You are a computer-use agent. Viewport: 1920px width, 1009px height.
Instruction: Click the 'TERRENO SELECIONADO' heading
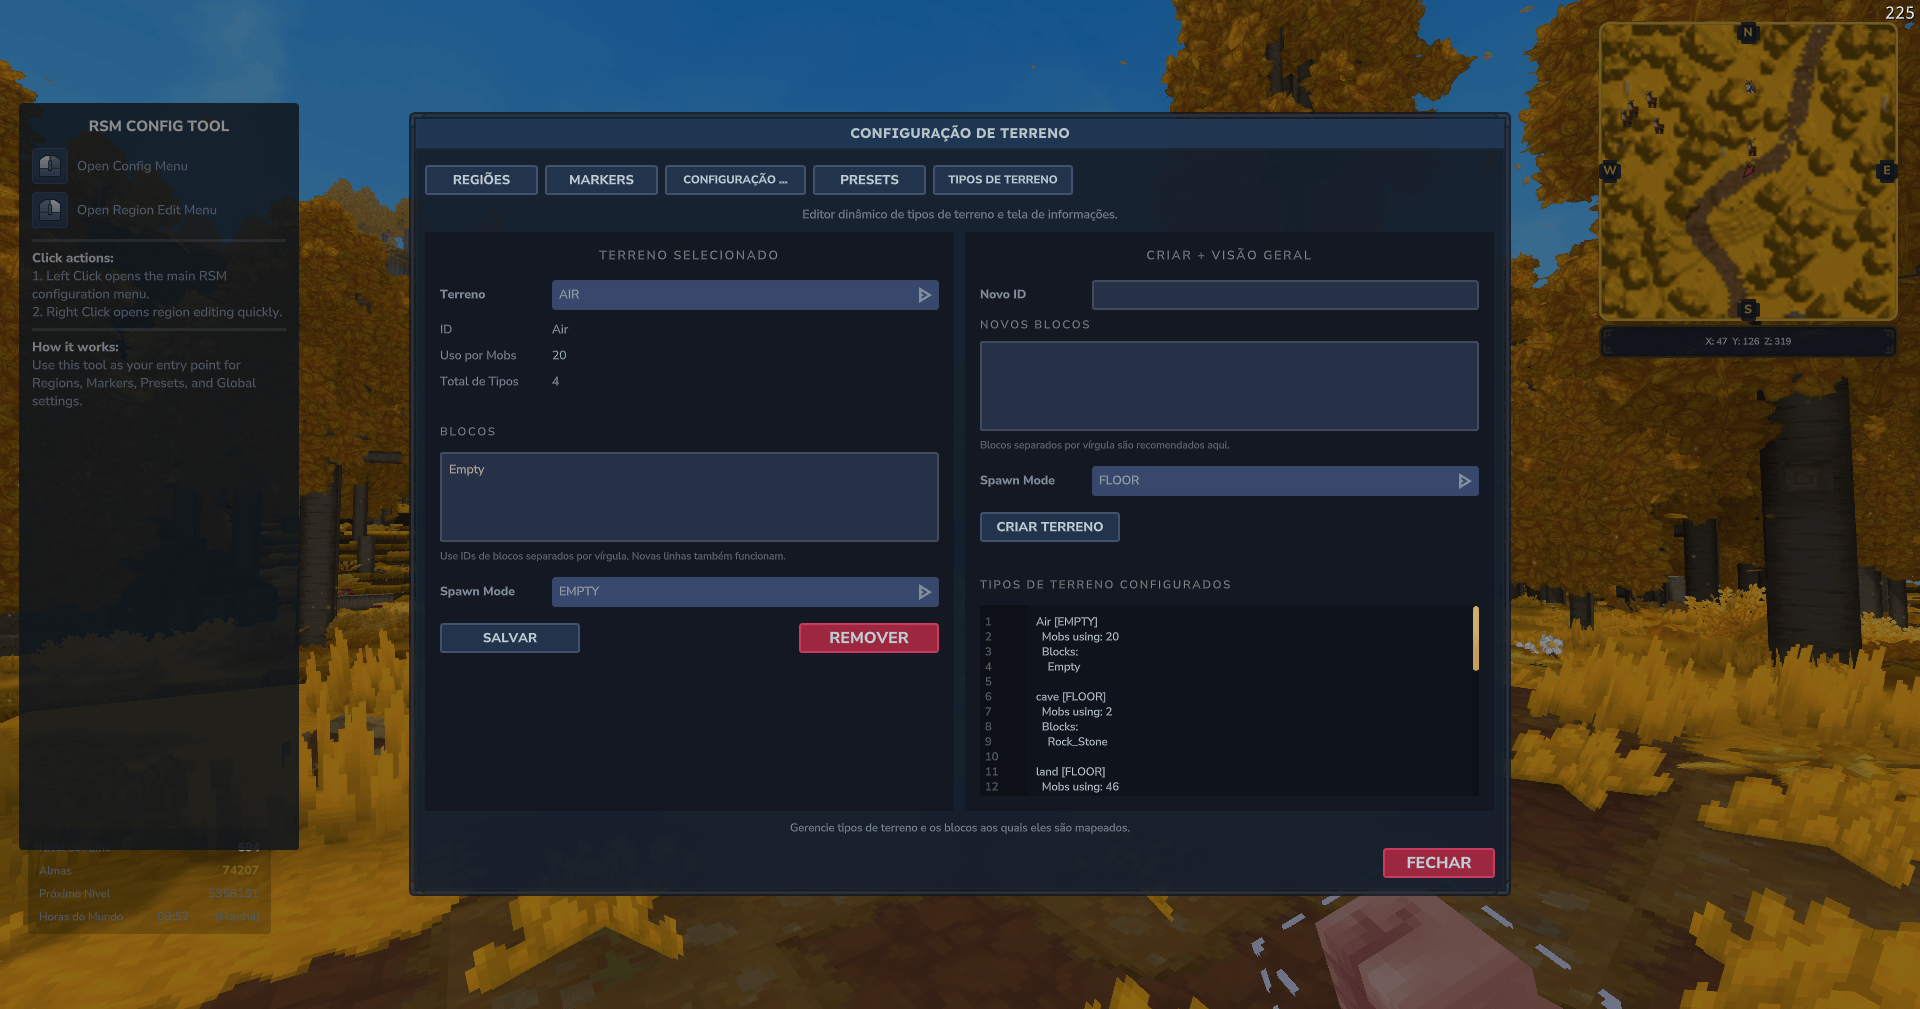[689, 256]
